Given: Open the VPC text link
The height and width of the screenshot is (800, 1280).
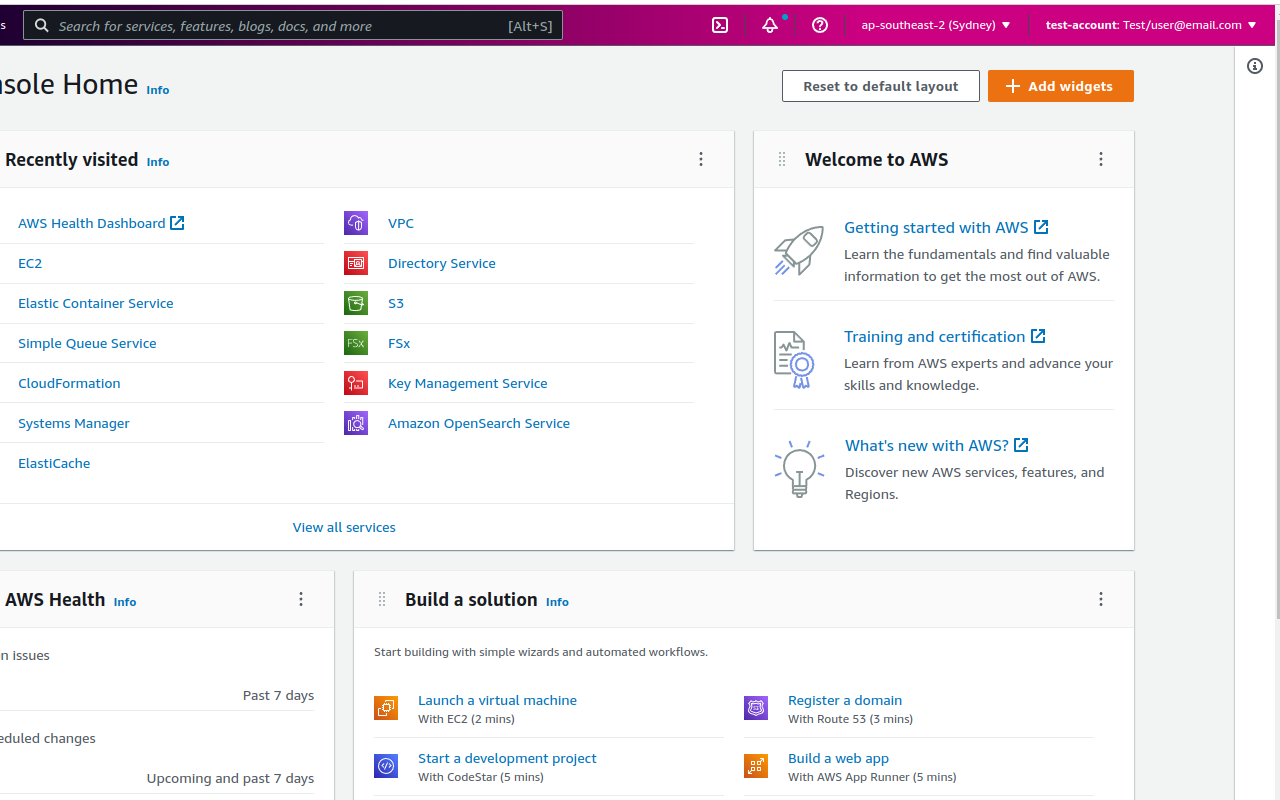Looking at the screenshot, I should tap(401, 223).
